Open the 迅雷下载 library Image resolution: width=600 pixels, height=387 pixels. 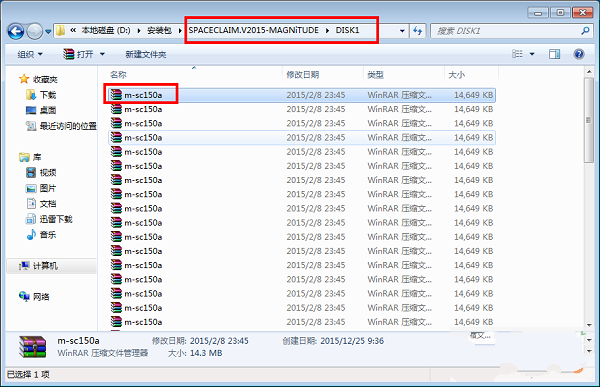pos(49,219)
